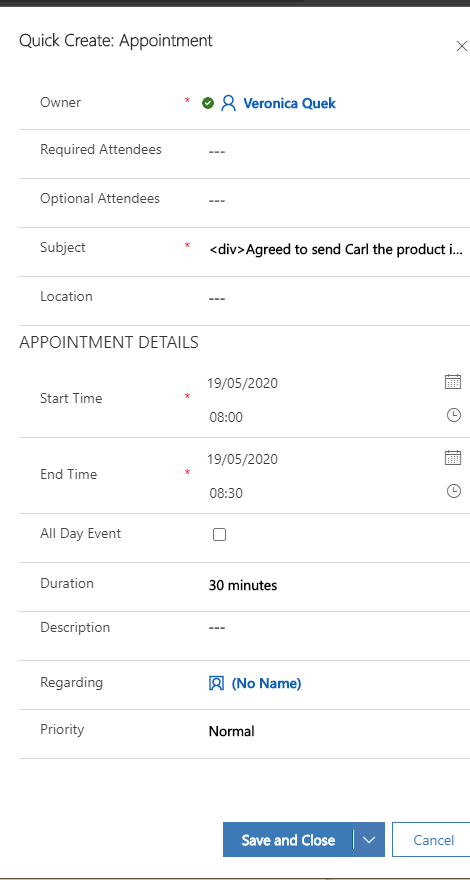Tick the All Day Event checkbox
The height and width of the screenshot is (880, 470).
220,534
